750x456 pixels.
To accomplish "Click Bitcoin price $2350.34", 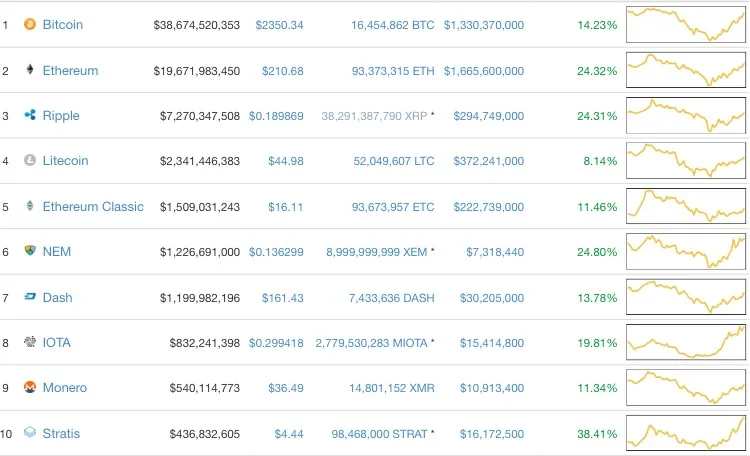I will [279, 25].
